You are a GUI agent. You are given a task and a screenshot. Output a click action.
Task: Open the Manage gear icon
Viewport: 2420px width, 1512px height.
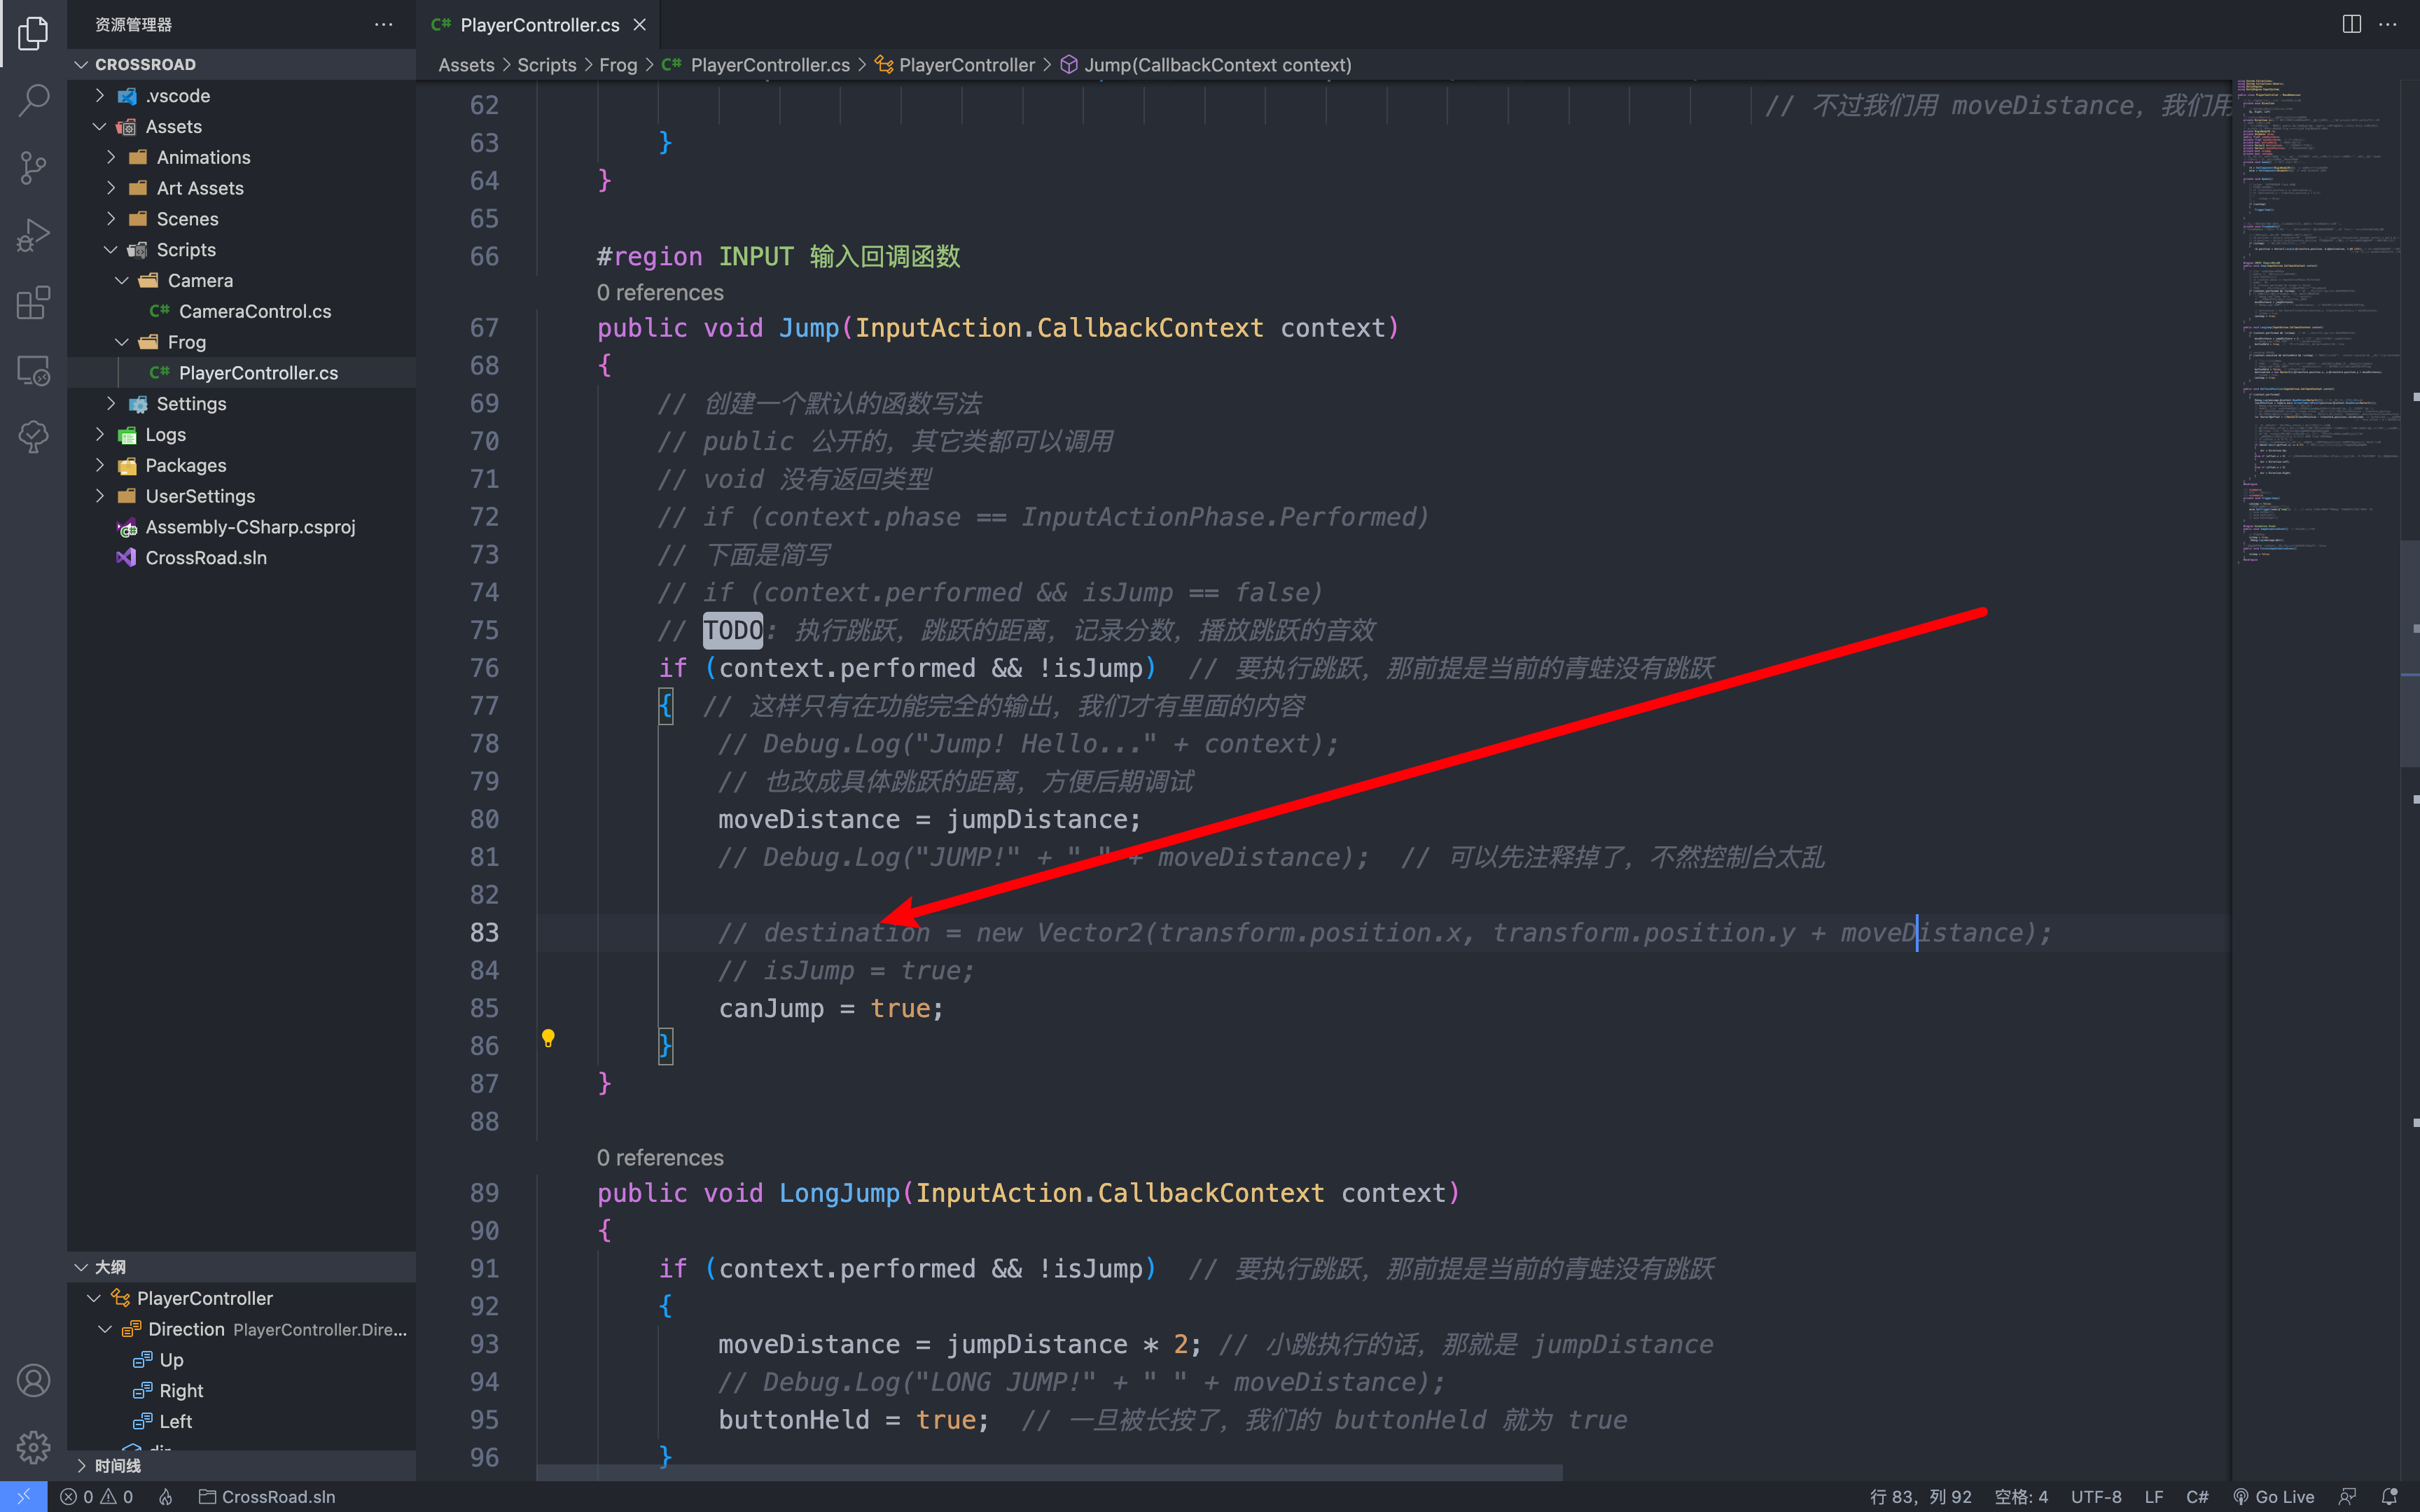pyautogui.click(x=33, y=1446)
